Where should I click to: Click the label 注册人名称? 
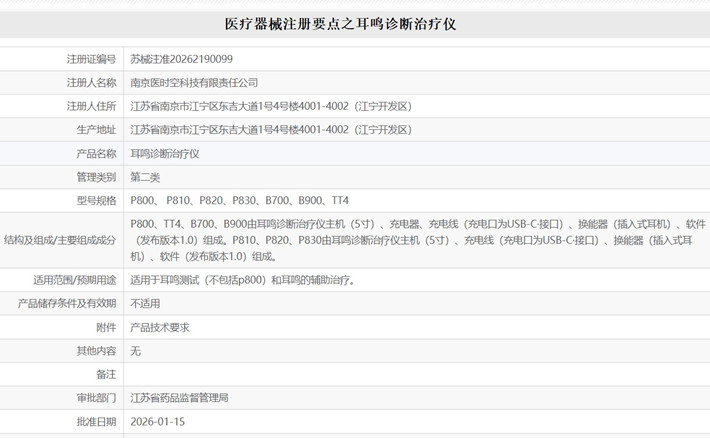(x=91, y=82)
